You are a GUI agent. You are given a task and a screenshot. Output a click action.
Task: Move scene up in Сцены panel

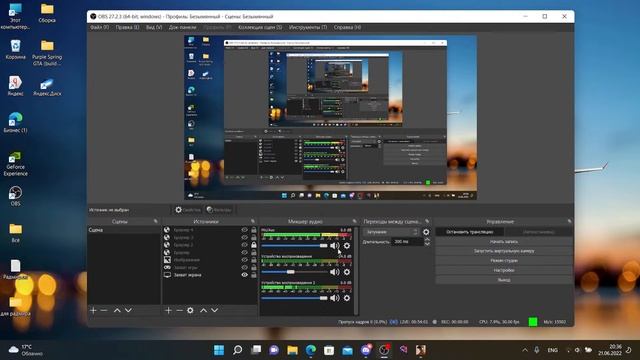pos(117,311)
